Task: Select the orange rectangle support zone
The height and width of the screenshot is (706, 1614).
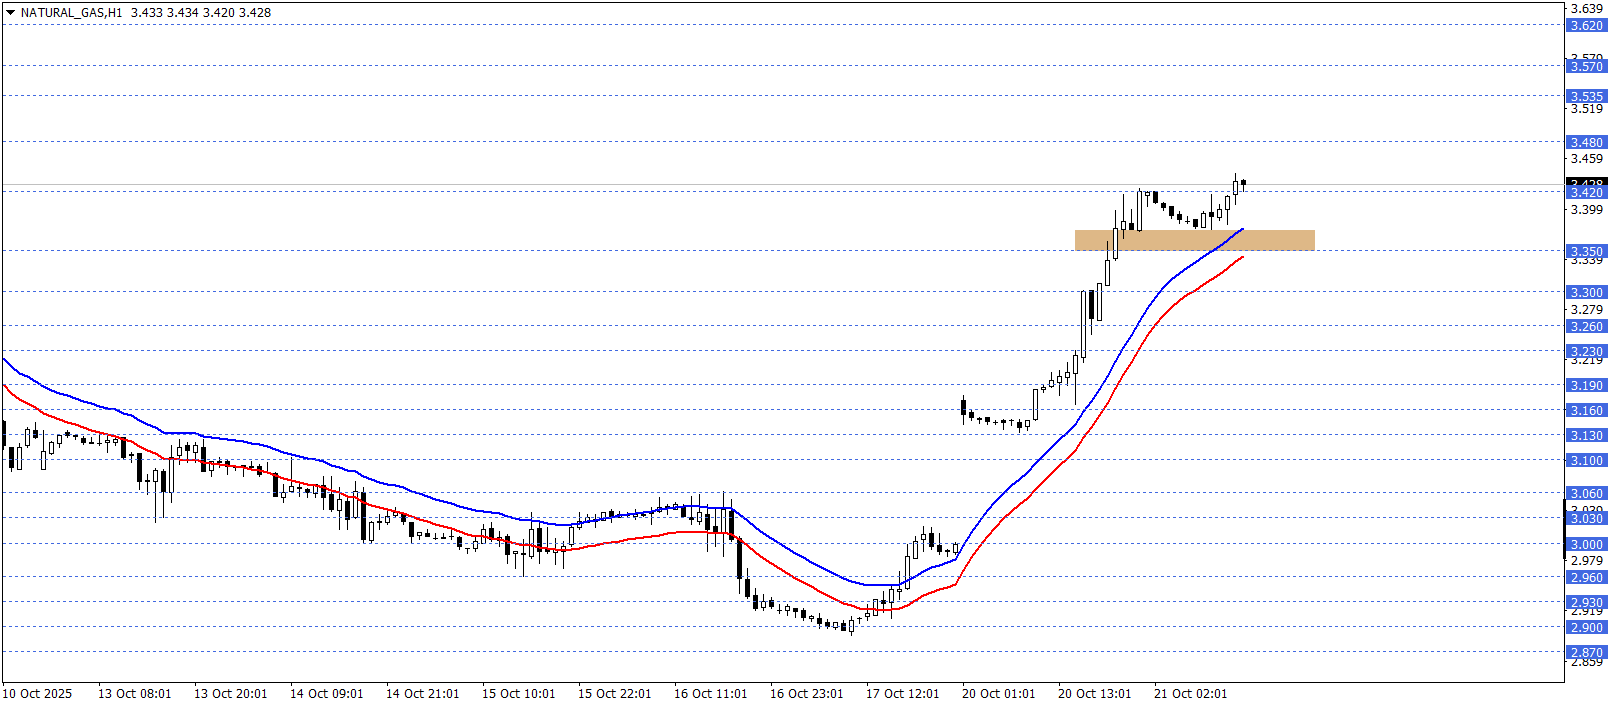Action: 1194,240
